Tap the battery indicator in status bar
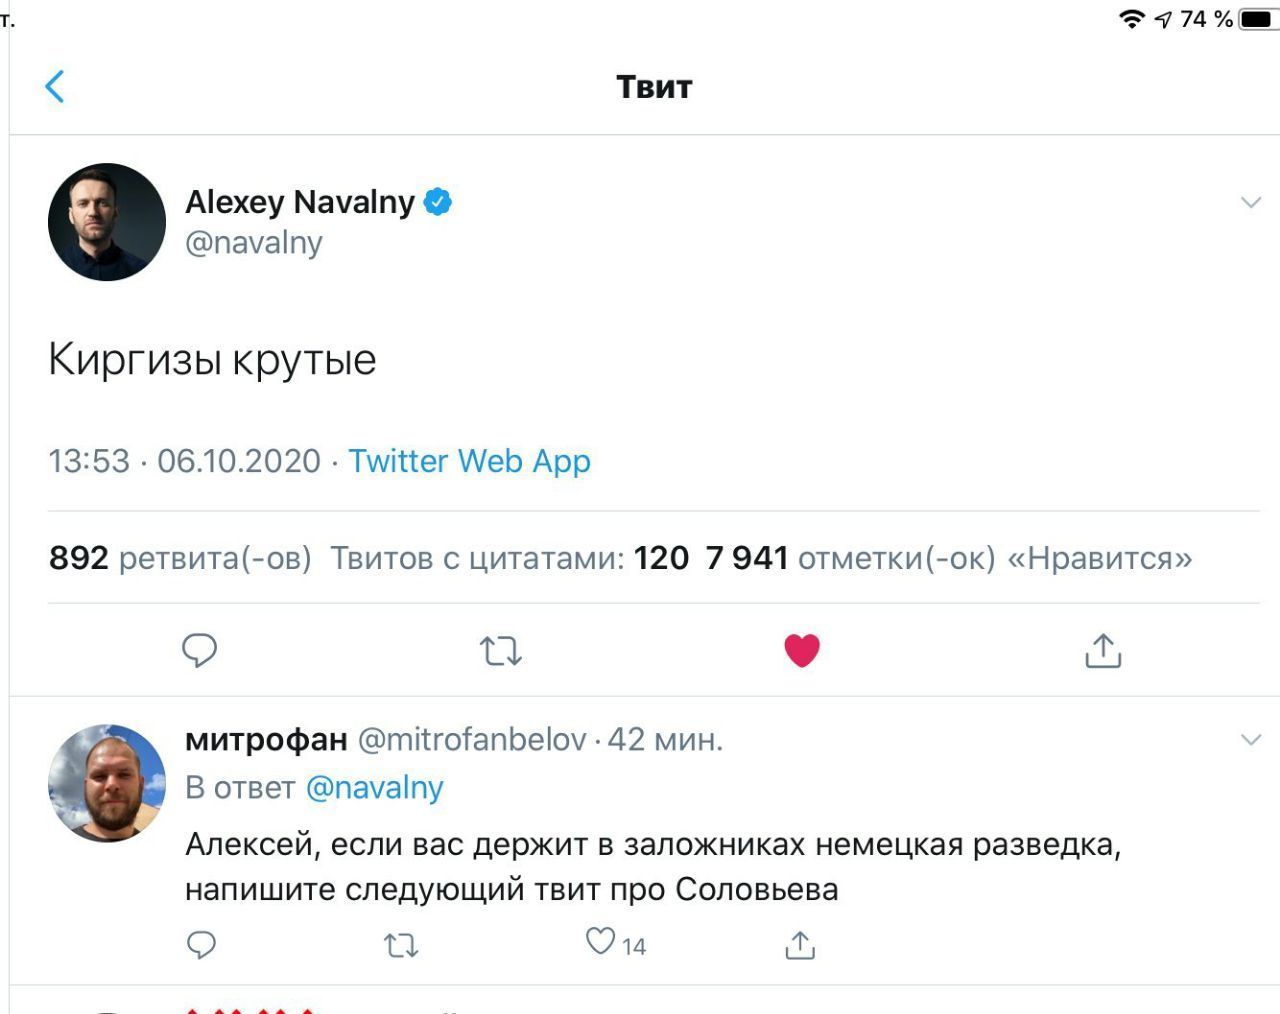This screenshot has height=1014, width=1280. tap(1258, 19)
